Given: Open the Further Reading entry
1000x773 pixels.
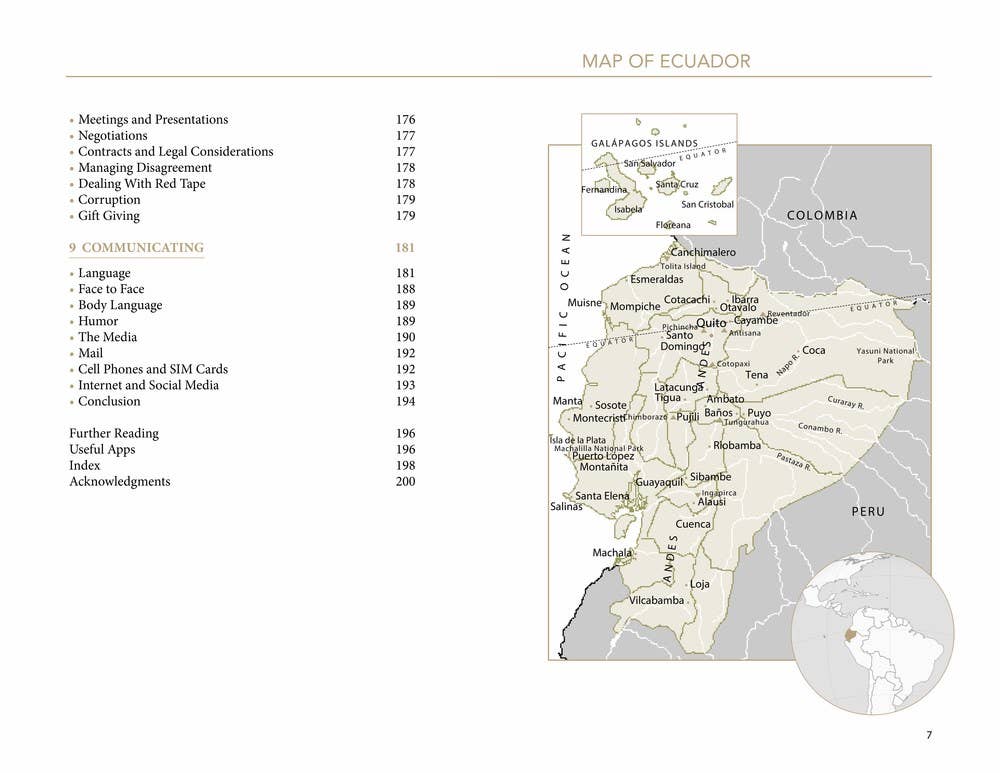Looking at the screenshot, I should (x=242, y=433).
